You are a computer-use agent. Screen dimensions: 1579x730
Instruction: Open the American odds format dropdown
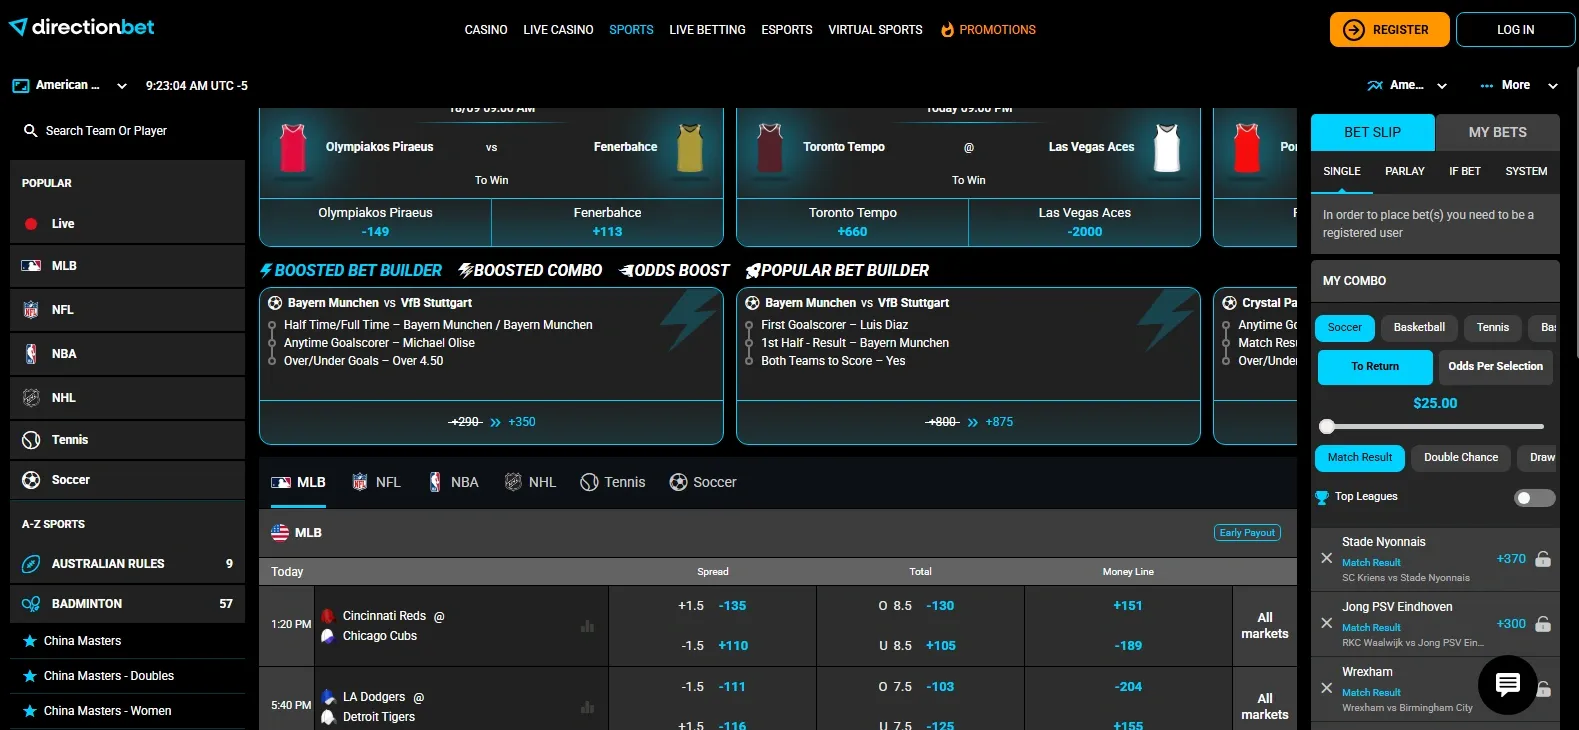(x=70, y=86)
